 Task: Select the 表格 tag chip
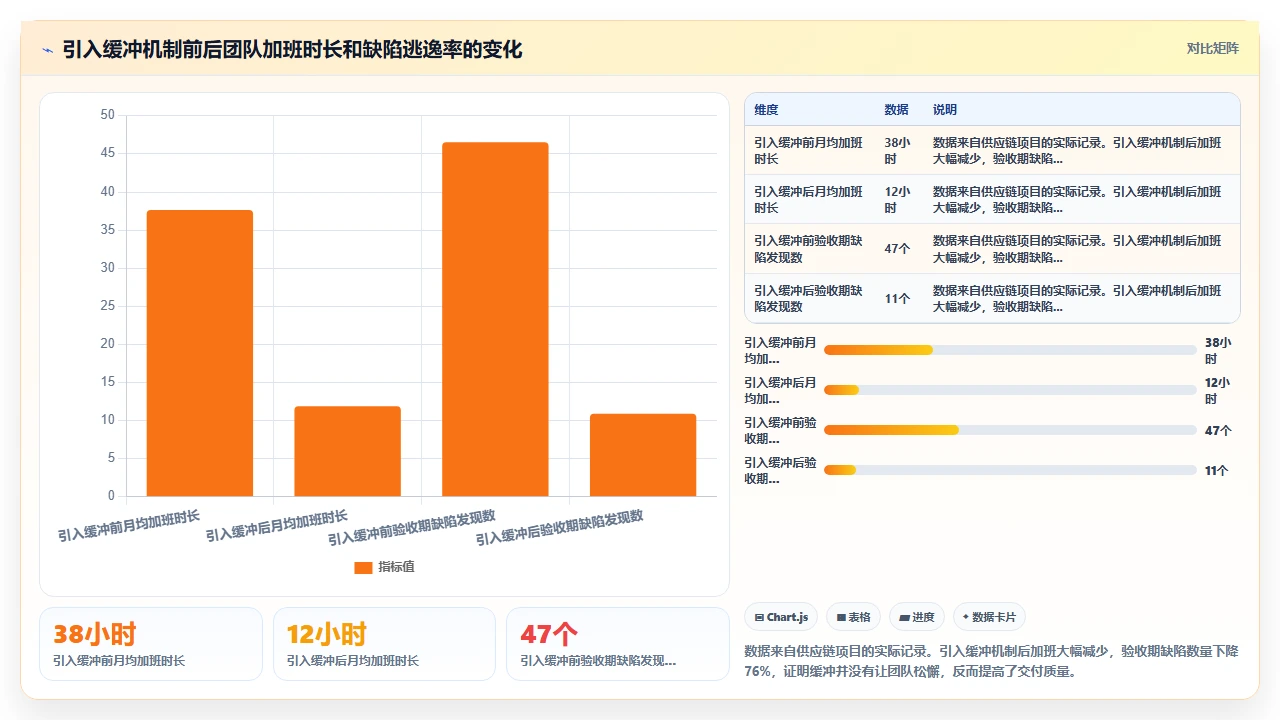[853, 617]
